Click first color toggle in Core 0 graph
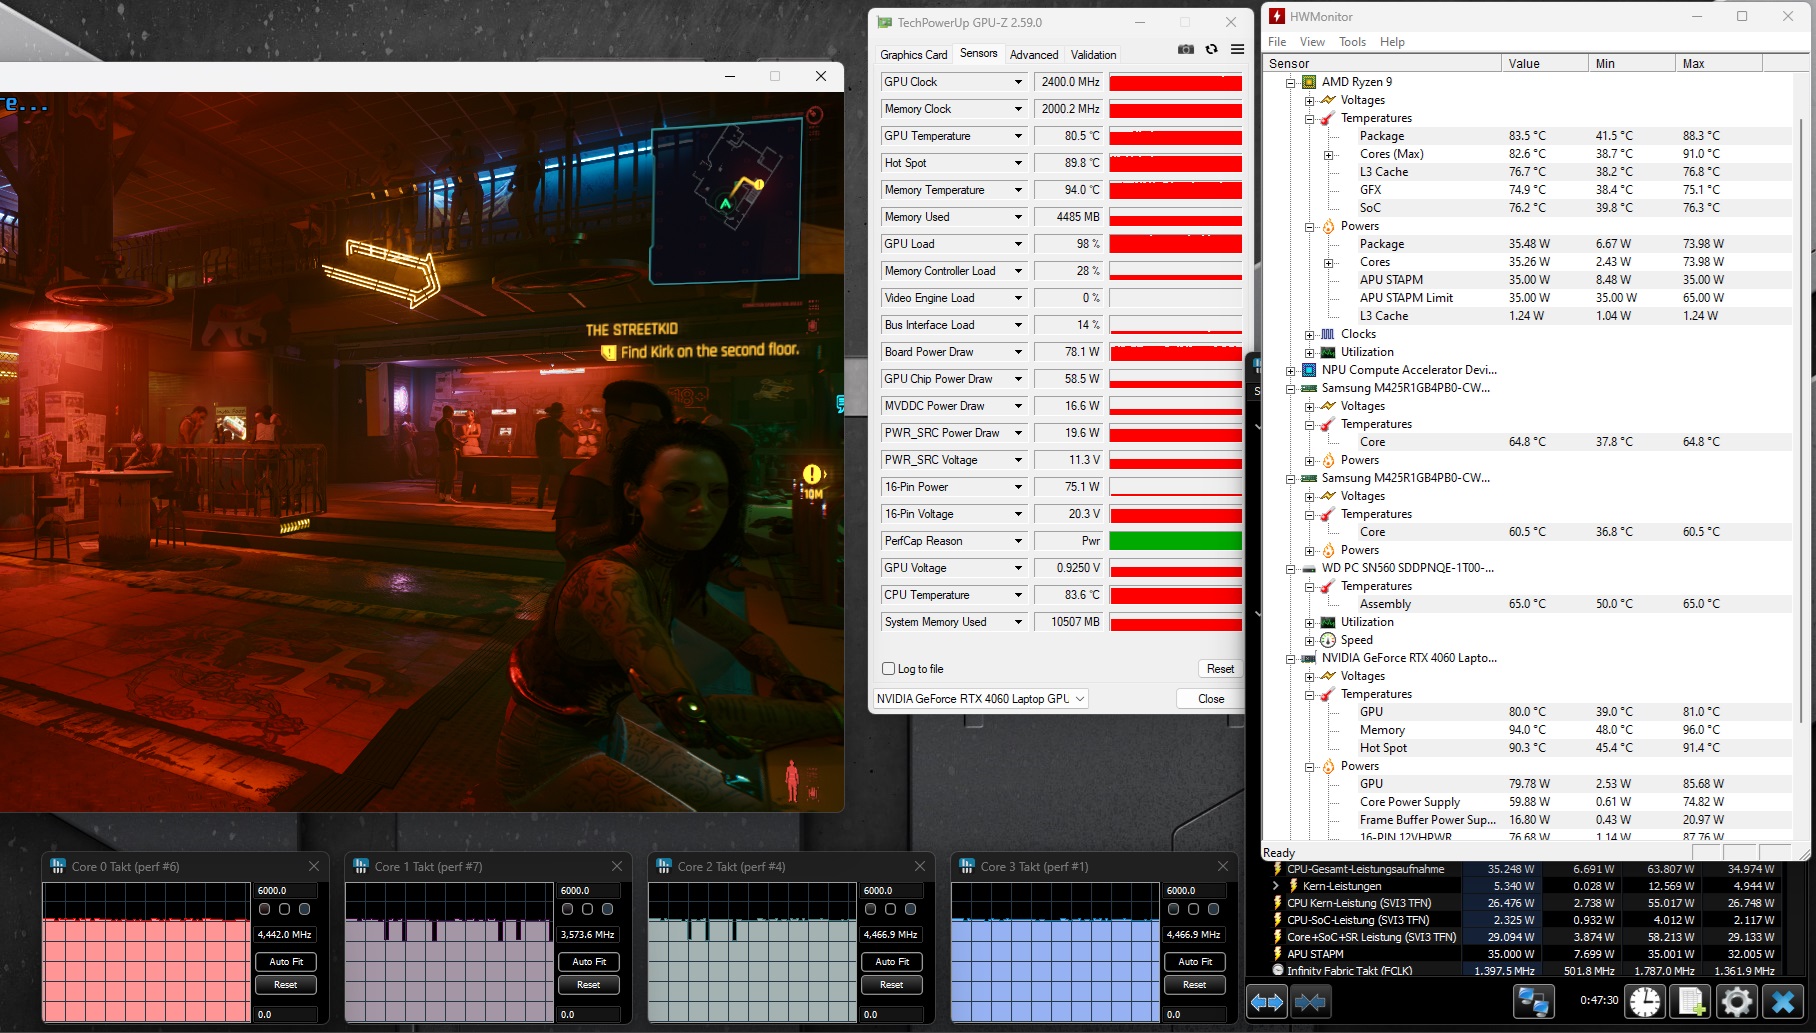Screen dimensions: 1816x1033 pyautogui.click(x=265, y=909)
